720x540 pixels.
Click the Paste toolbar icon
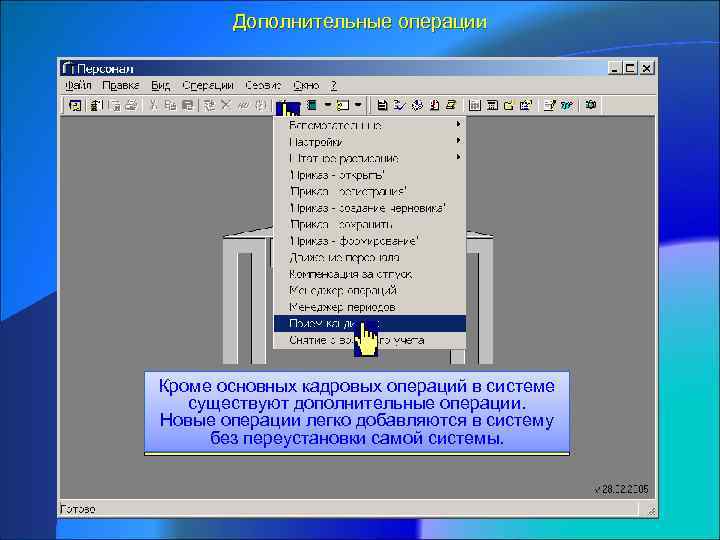[187, 106]
